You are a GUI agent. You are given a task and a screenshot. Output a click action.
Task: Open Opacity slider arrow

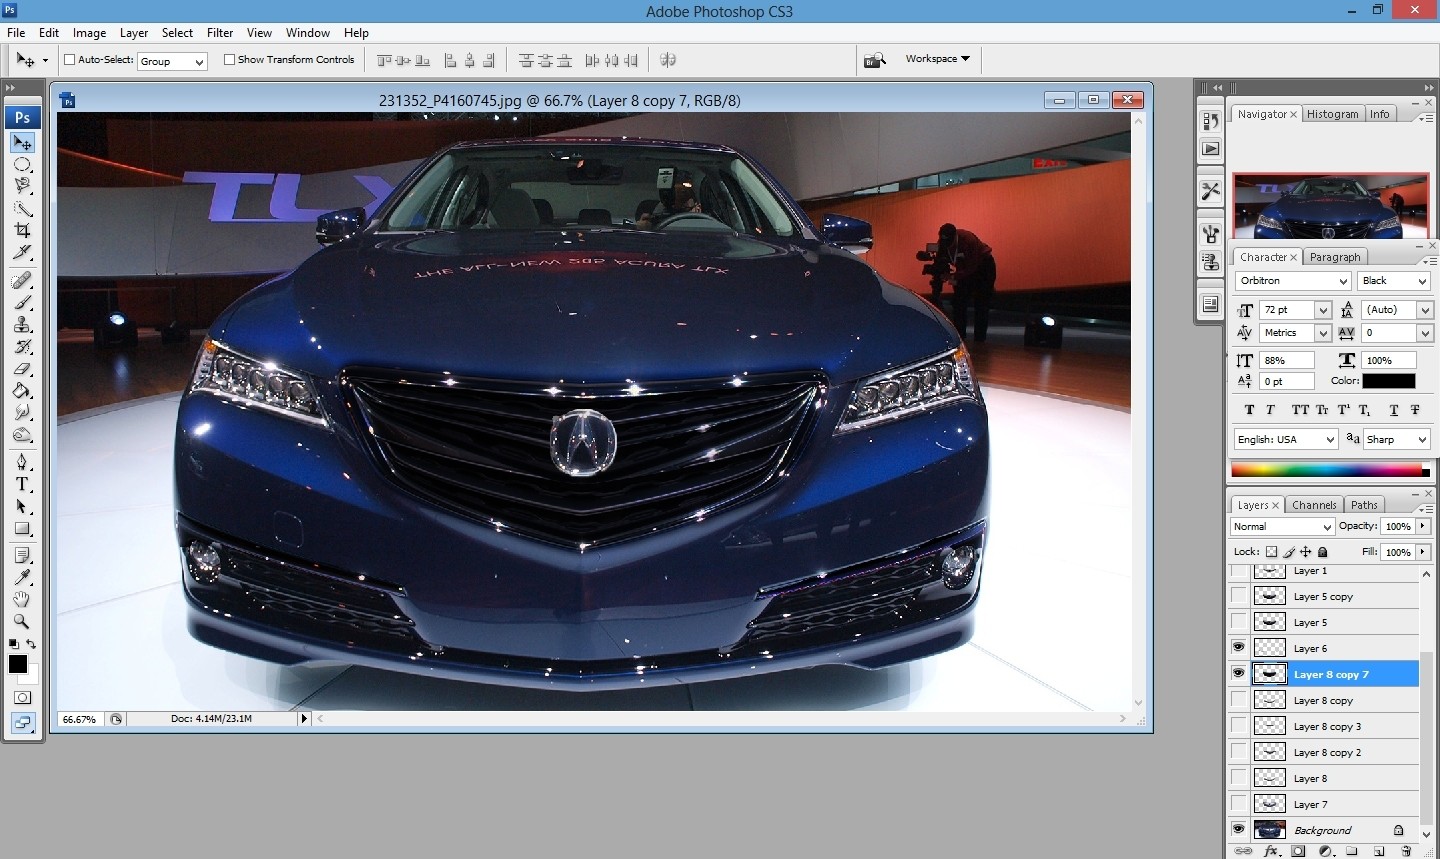[1423, 526]
